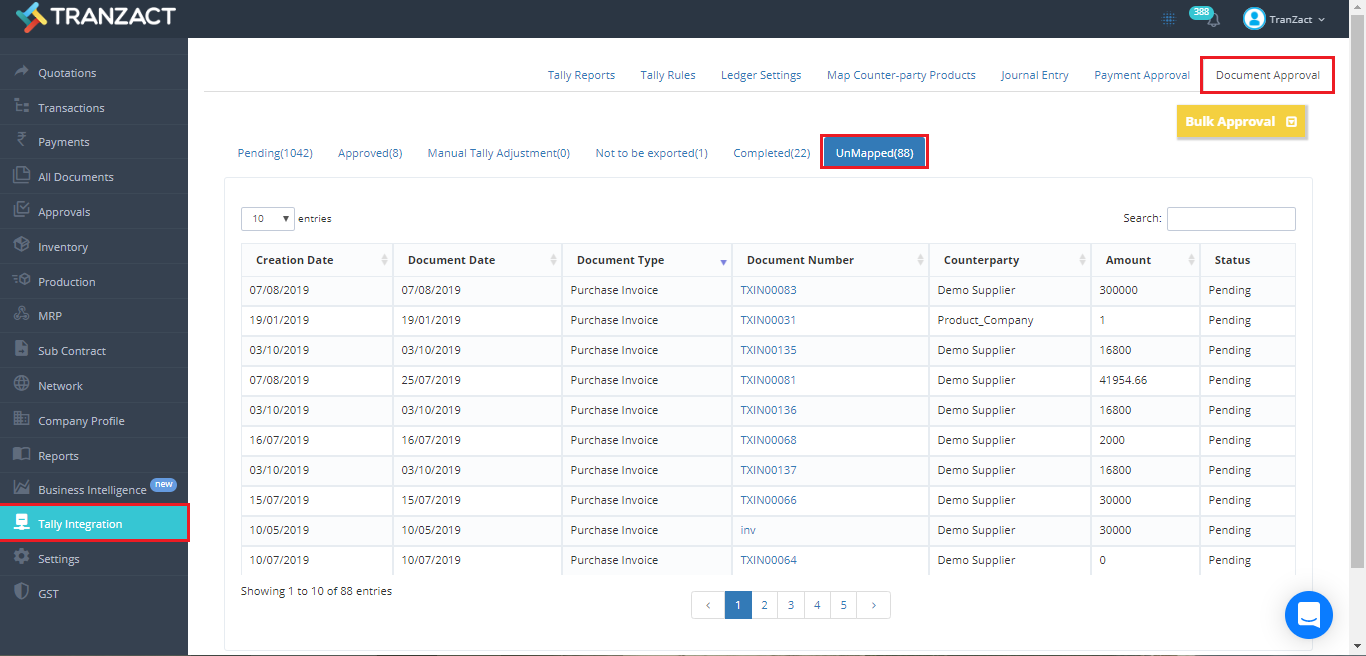Screen dimensions: 1366x656
Task: Click the Company Profile building icon
Action: 21,420
